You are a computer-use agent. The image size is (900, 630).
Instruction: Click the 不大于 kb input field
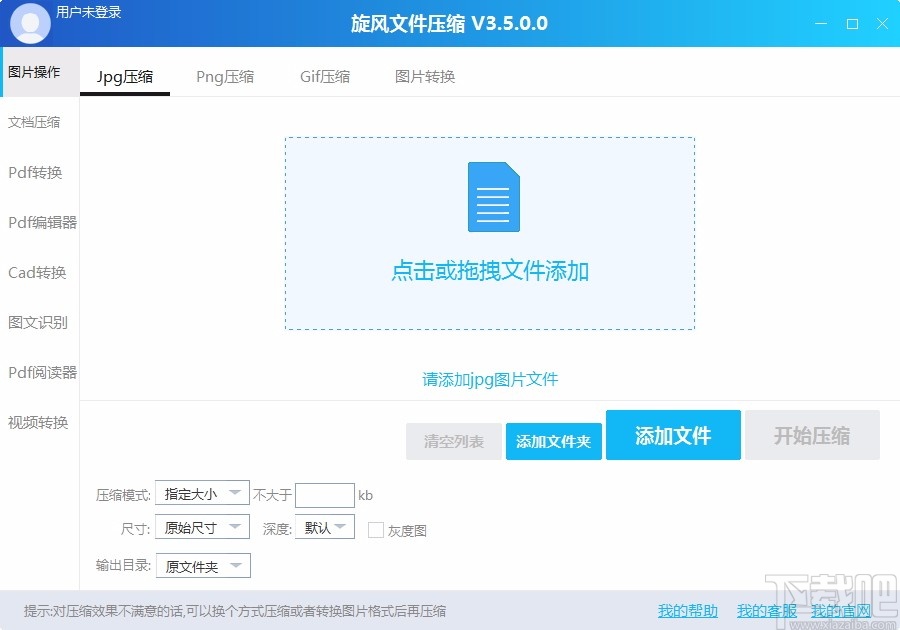tap(324, 494)
